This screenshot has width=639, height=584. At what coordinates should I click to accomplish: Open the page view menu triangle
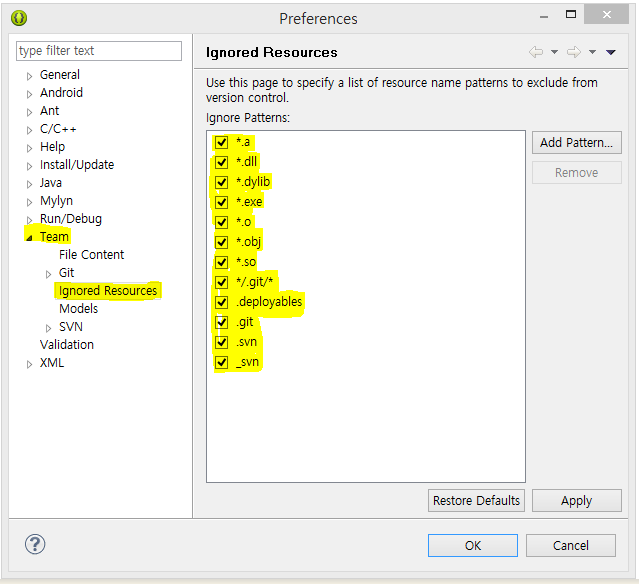click(x=610, y=52)
